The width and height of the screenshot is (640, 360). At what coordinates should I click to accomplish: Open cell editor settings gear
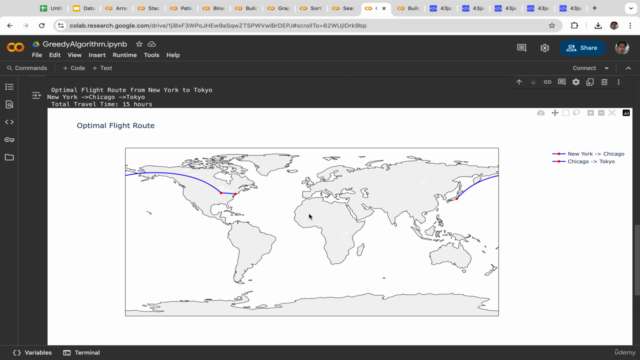[x=576, y=82]
